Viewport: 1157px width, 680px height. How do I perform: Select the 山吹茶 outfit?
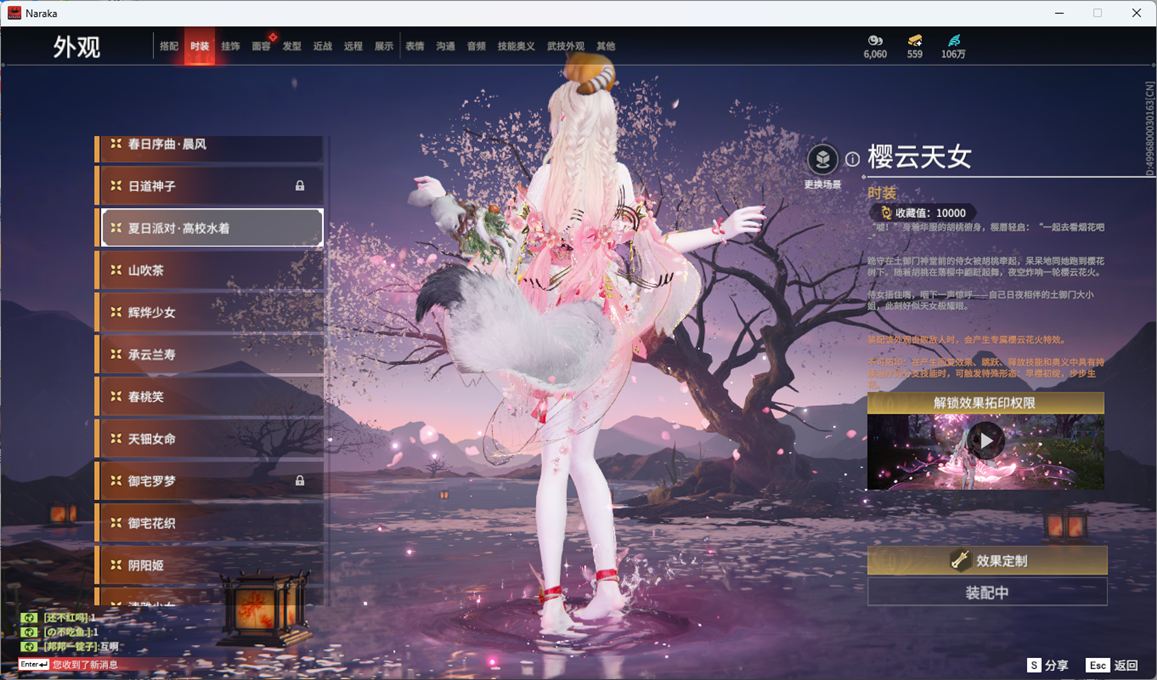(x=209, y=270)
